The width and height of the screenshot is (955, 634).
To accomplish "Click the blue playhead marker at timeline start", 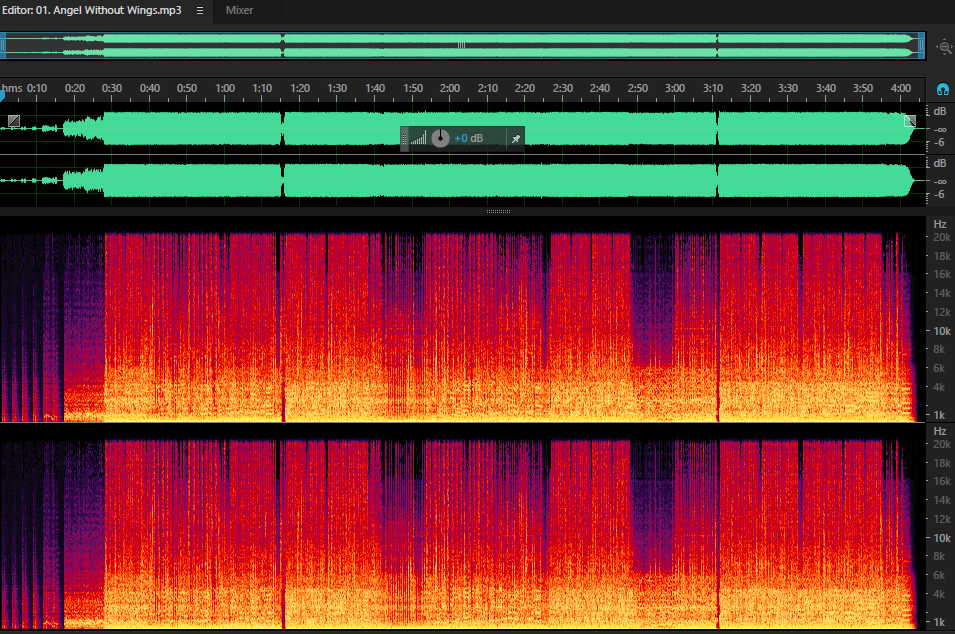I will pyautogui.click(x=2, y=94).
